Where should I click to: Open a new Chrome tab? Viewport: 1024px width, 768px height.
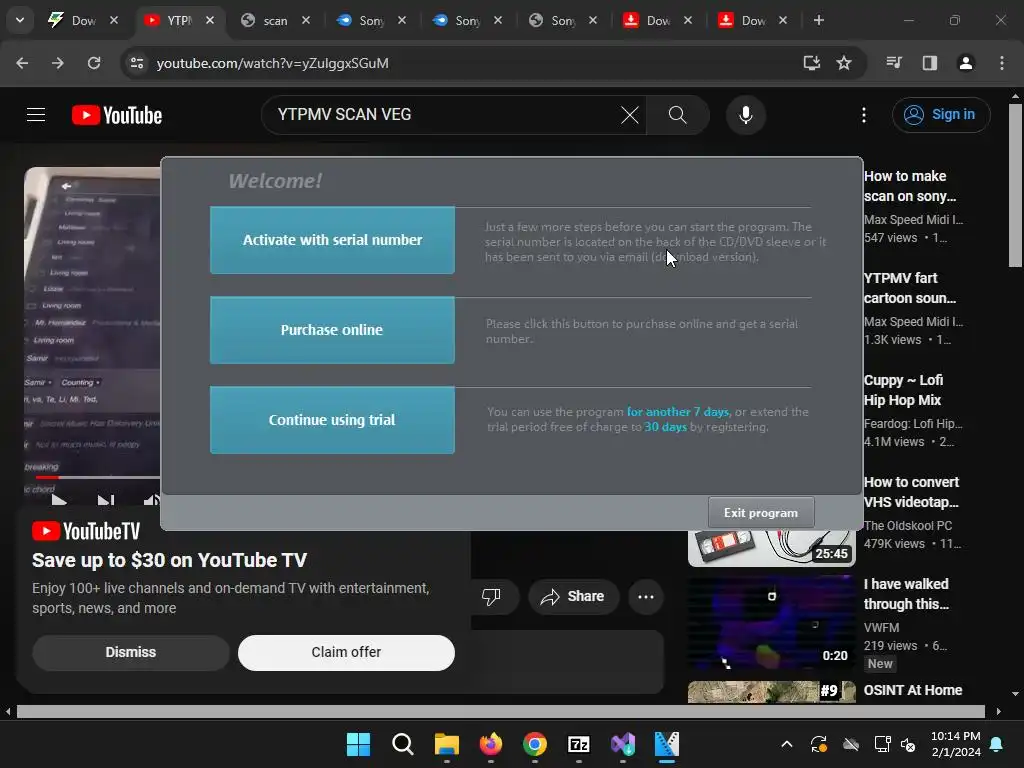click(818, 20)
